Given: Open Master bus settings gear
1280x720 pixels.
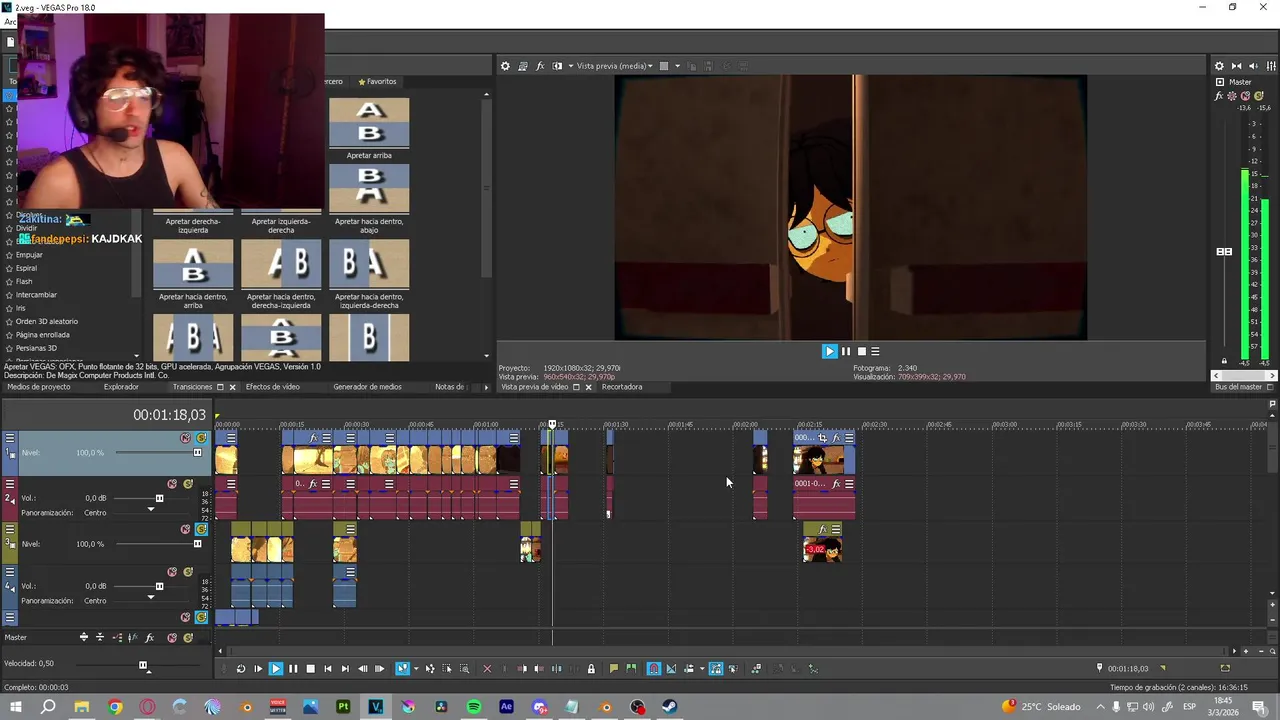Looking at the screenshot, I should tap(1219, 66).
